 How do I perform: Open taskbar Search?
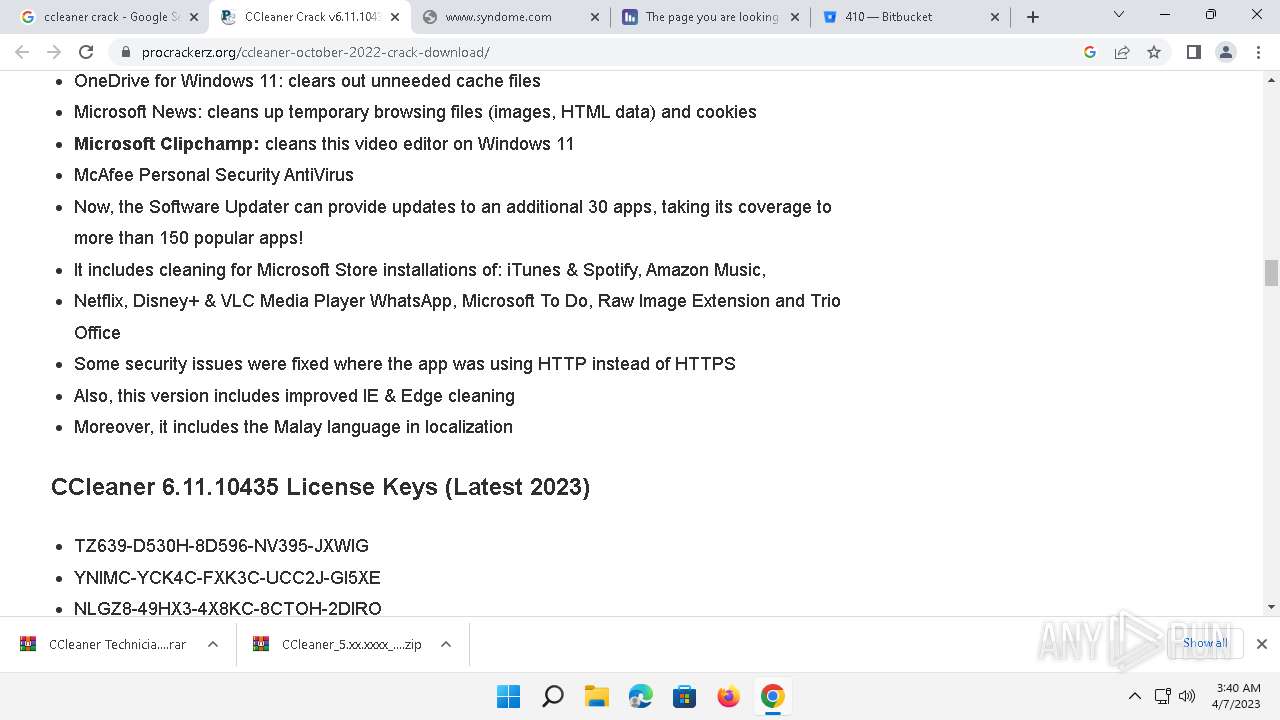552,696
